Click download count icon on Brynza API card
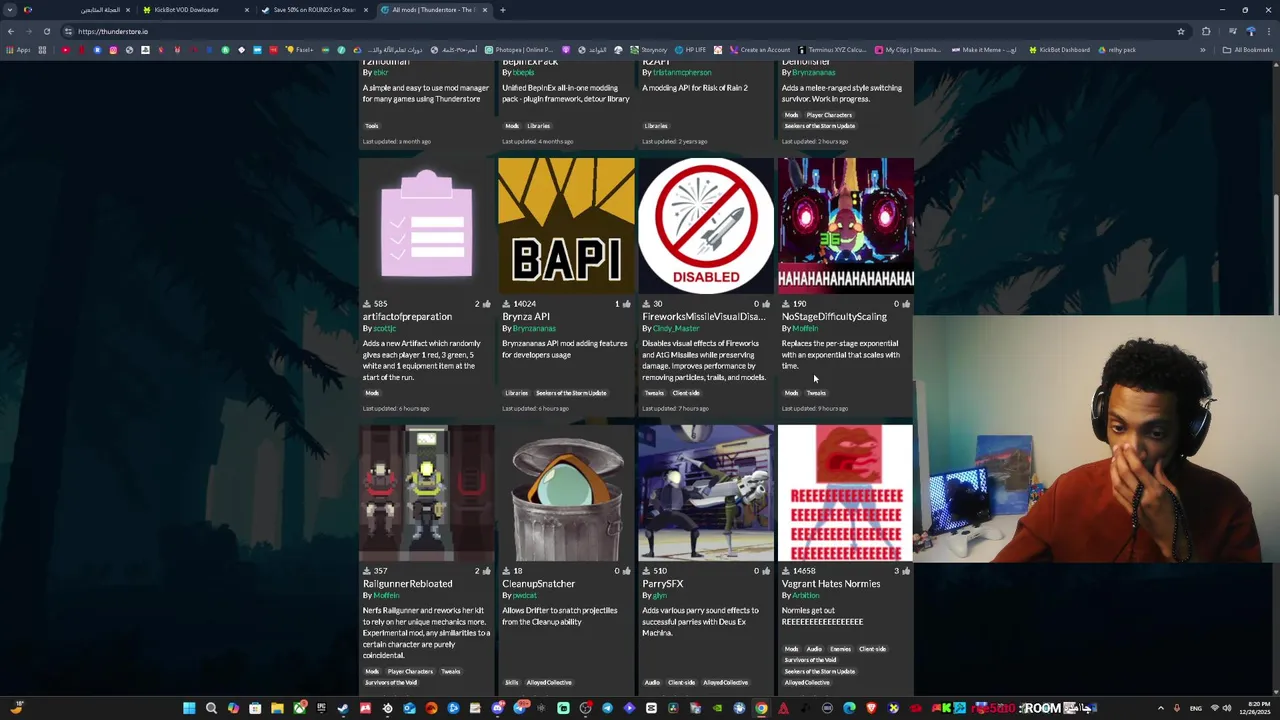The height and width of the screenshot is (720, 1280). 506,304
